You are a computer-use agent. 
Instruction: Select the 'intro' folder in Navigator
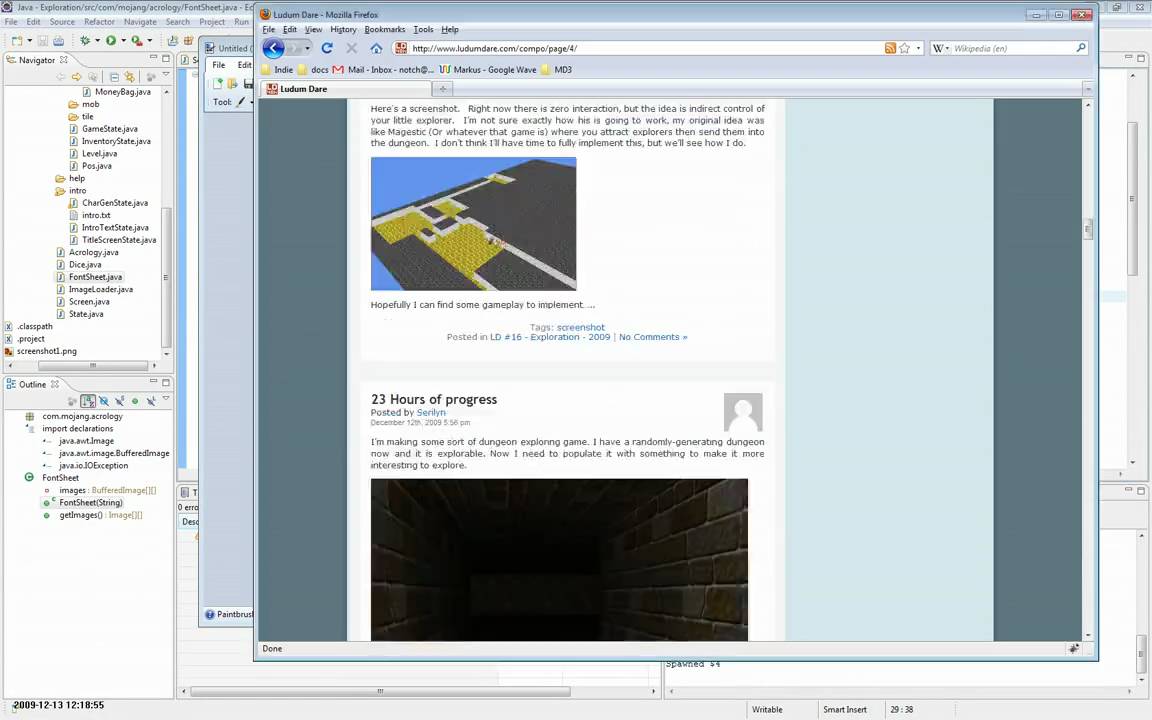(x=77, y=190)
